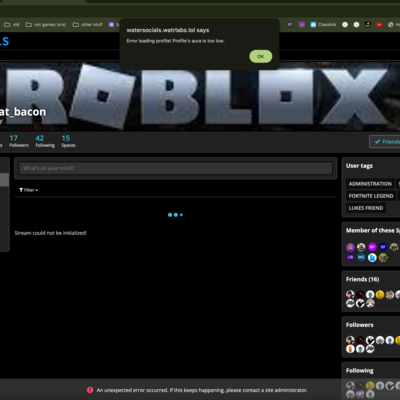This screenshot has width=400, height=400.
Task: Open the blue WG space avatar
Action: pos(361,257)
